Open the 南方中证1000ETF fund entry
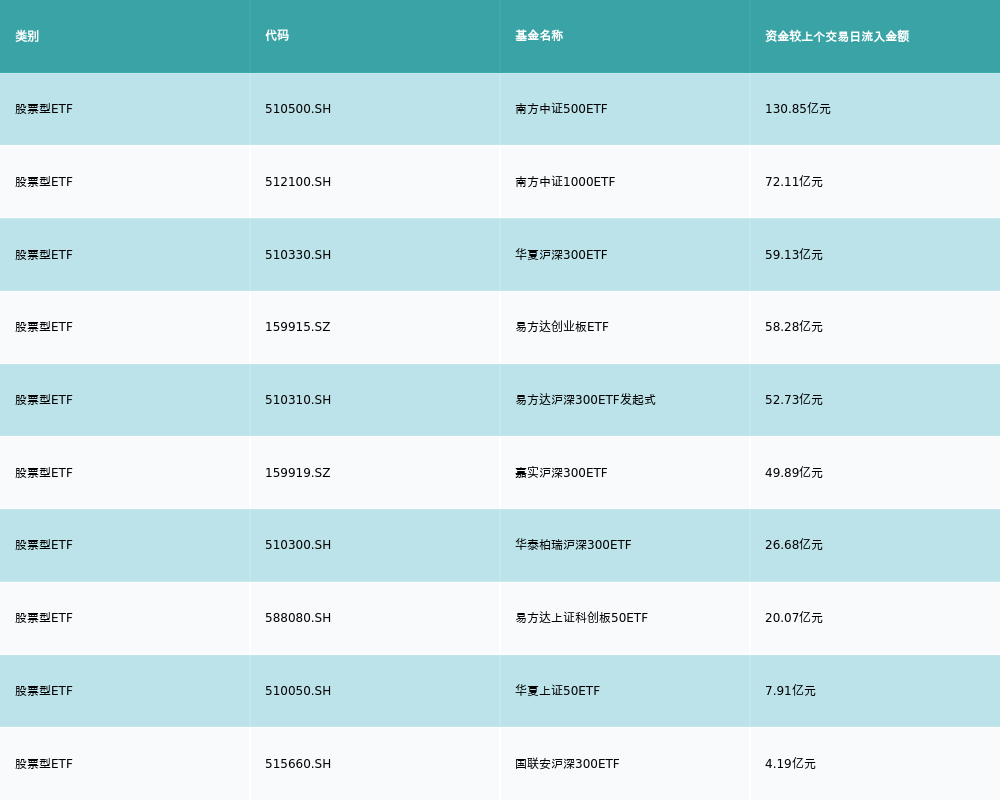The height and width of the screenshot is (800, 1000). (565, 182)
